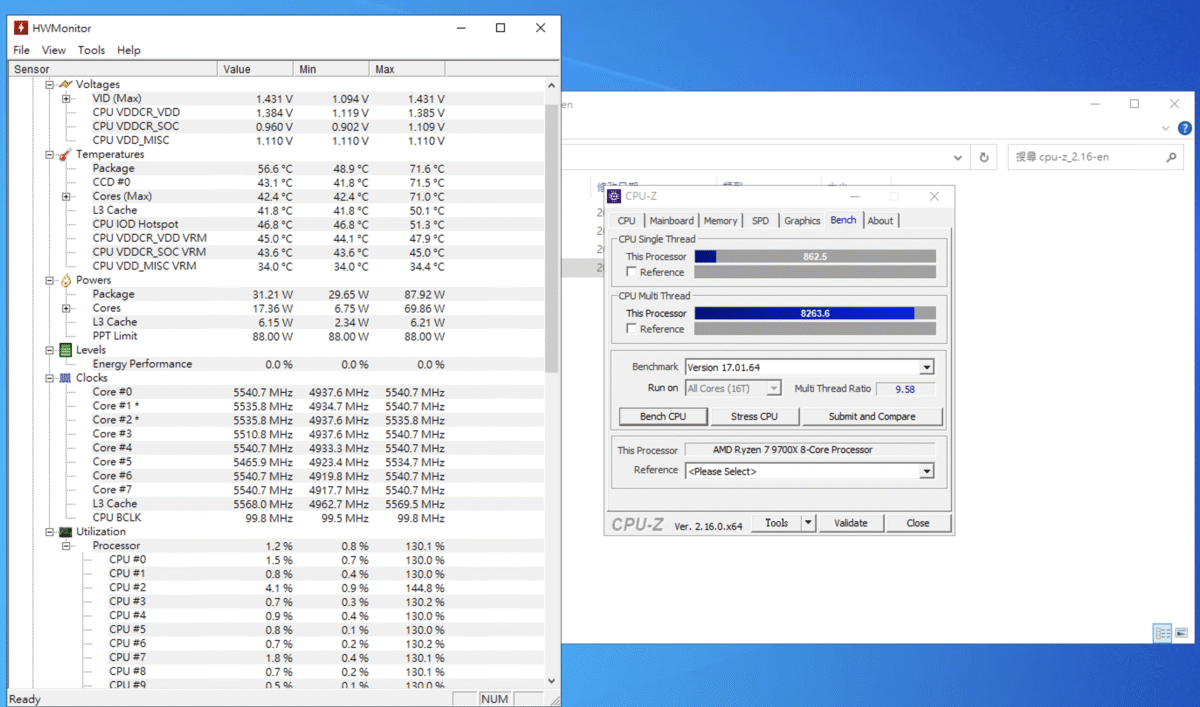This screenshot has width=1200, height=707.
Task: Collapse the Powers tree node
Action: [50, 280]
